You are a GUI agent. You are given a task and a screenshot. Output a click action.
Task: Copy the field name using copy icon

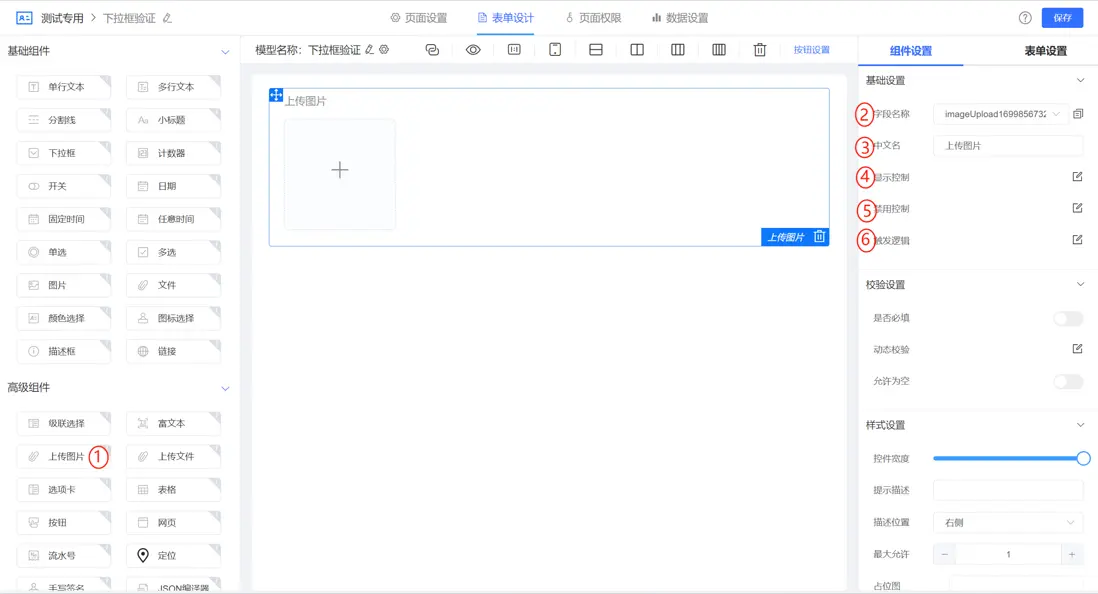pos(1078,114)
